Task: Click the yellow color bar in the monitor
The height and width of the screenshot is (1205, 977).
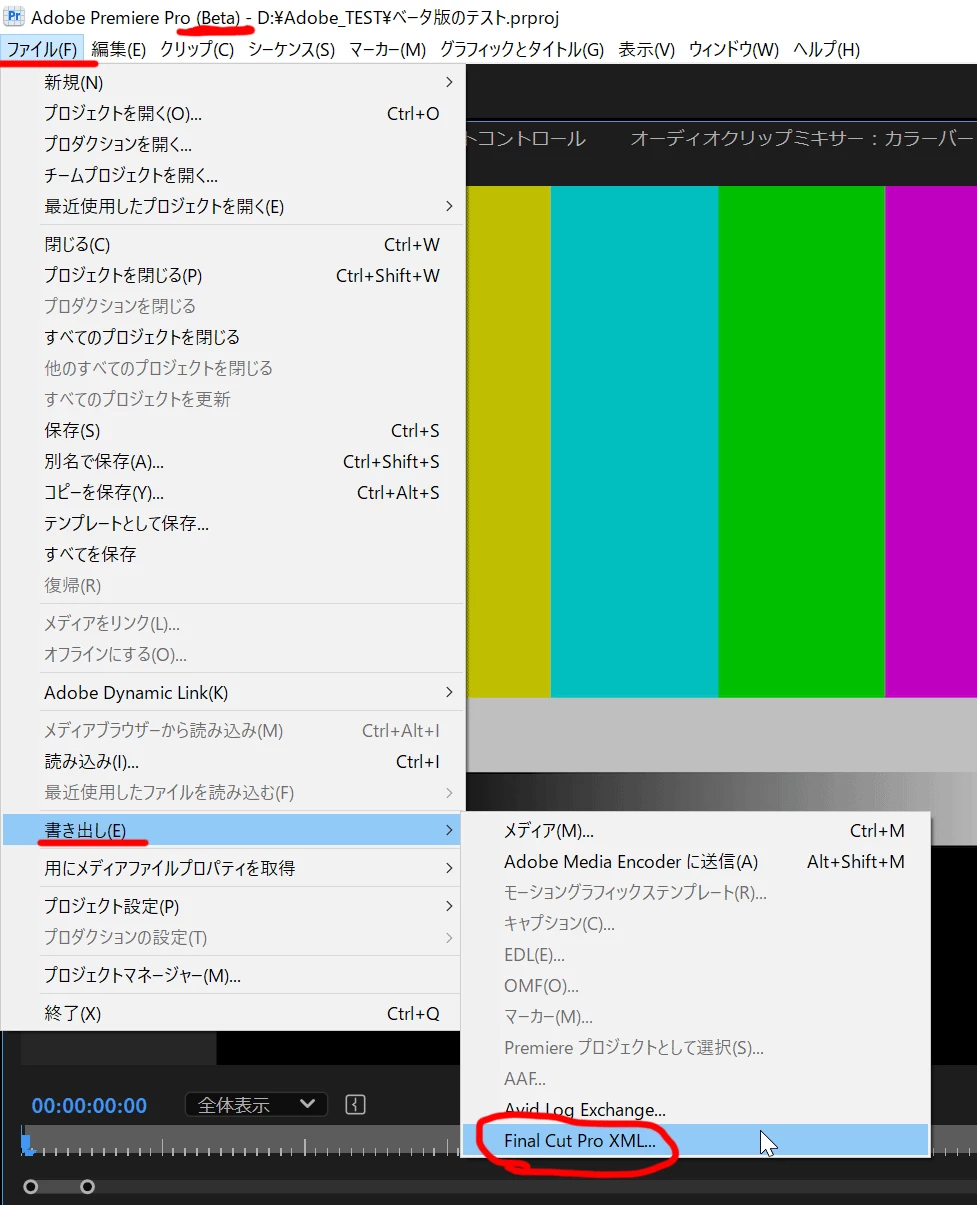Action: (508, 441)
